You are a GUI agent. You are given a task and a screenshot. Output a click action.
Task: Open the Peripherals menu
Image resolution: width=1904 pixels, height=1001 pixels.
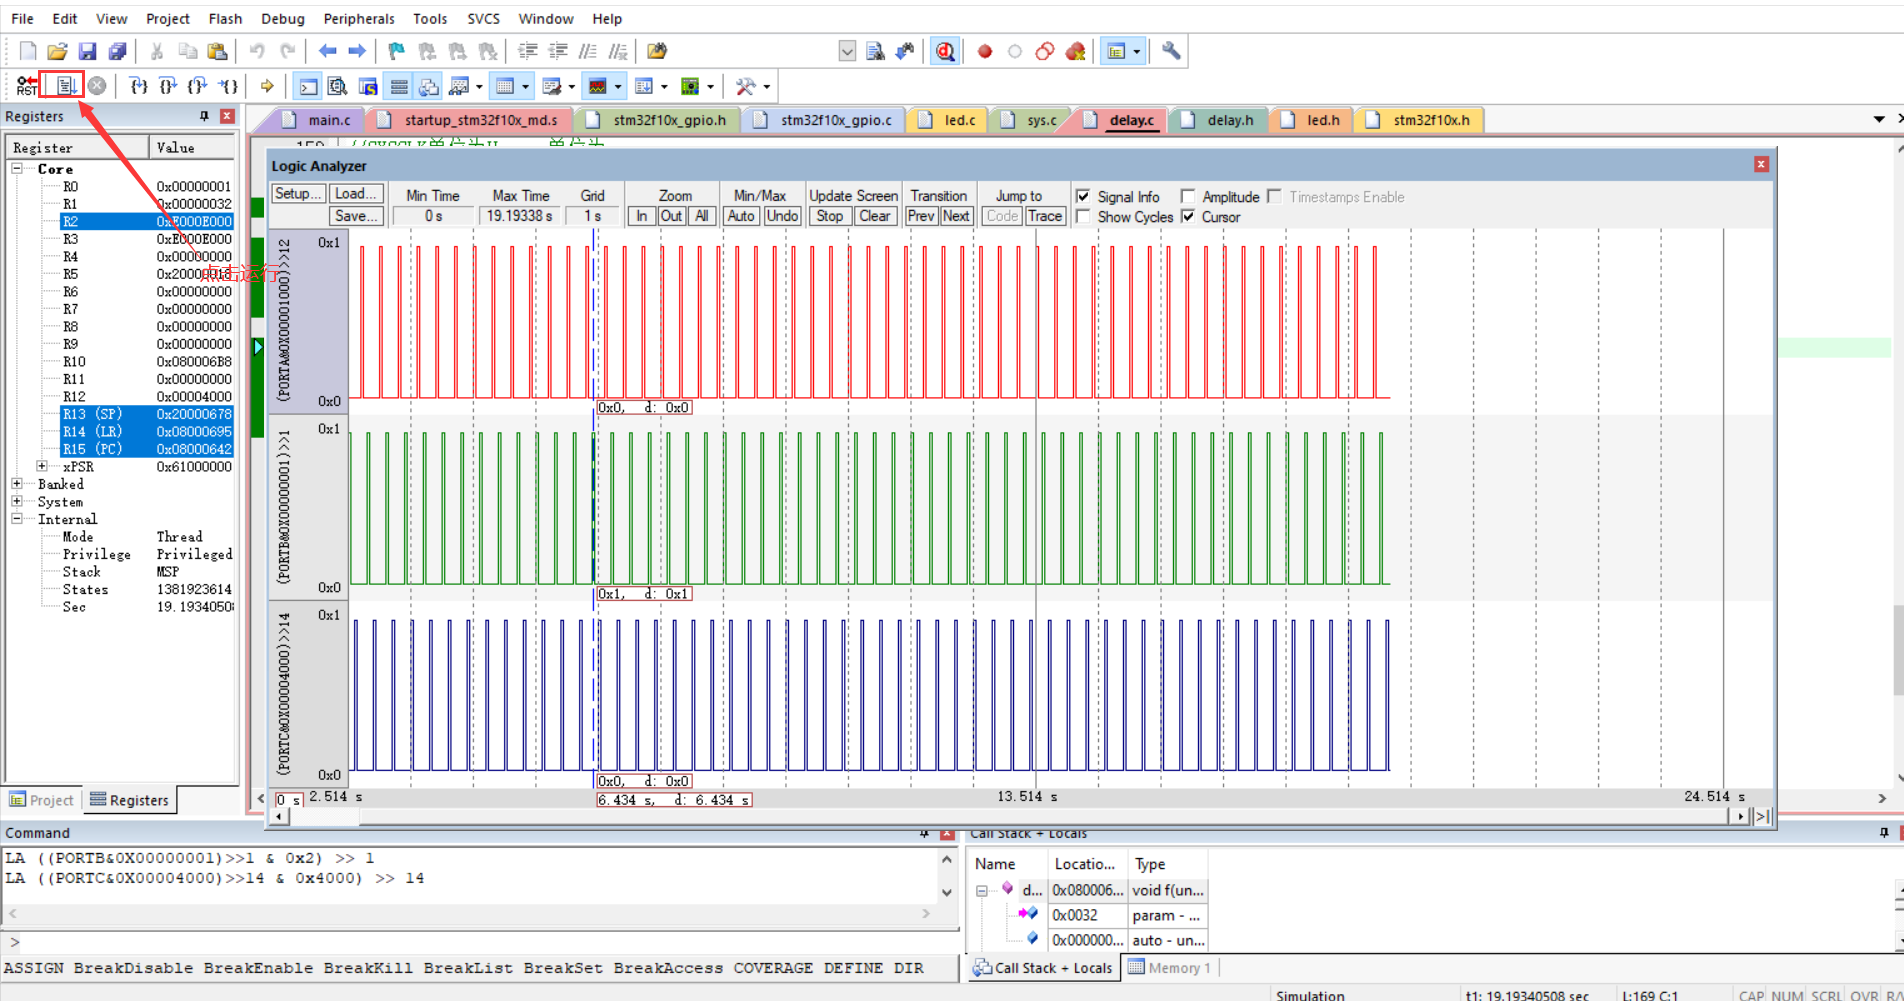[359, 19]
